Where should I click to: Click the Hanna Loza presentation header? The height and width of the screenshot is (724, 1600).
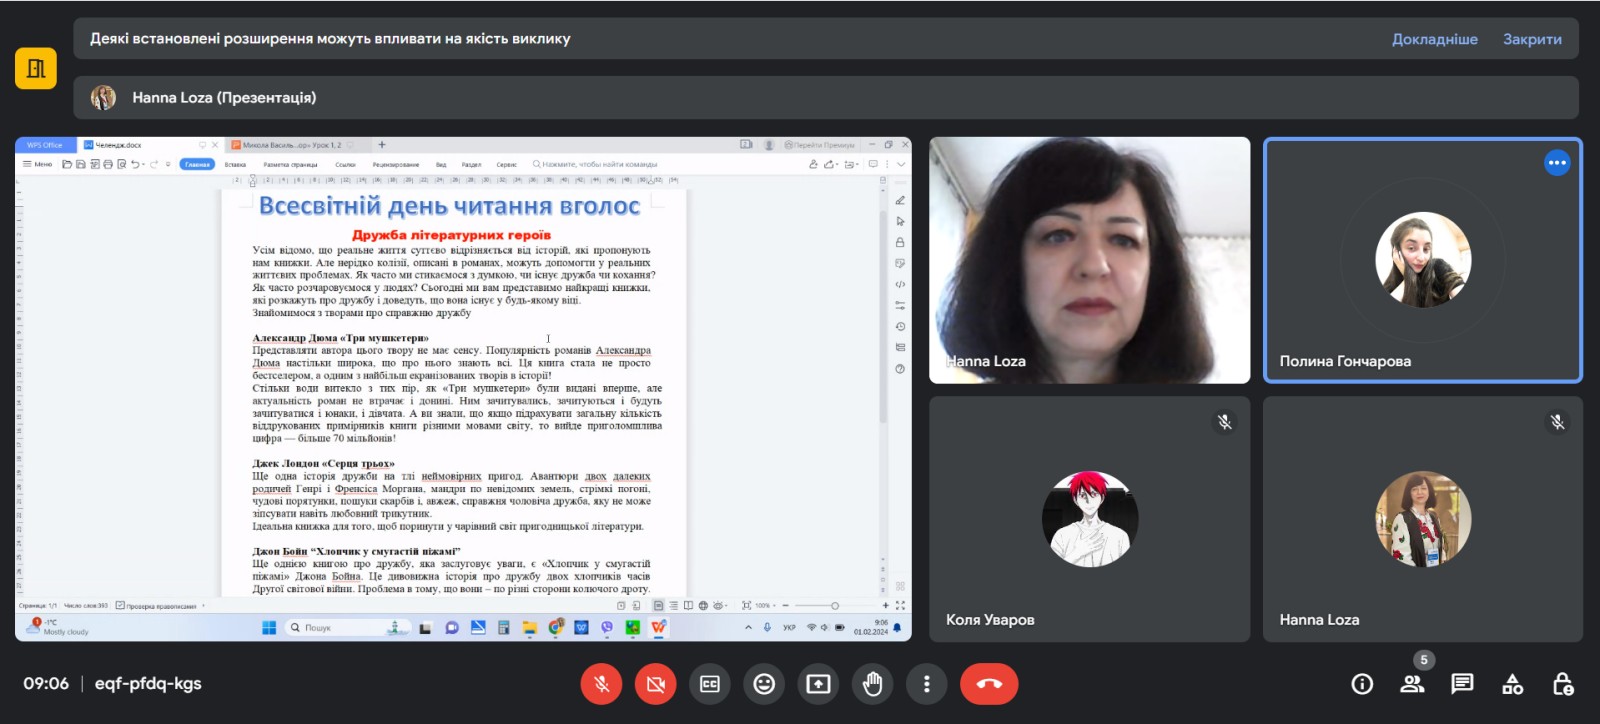tap(224, 98)
